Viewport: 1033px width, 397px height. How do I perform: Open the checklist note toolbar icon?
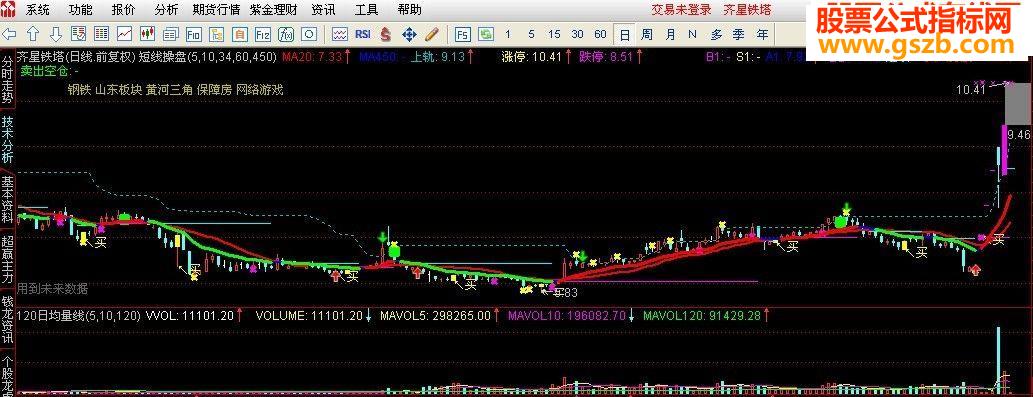coord(78,34)
